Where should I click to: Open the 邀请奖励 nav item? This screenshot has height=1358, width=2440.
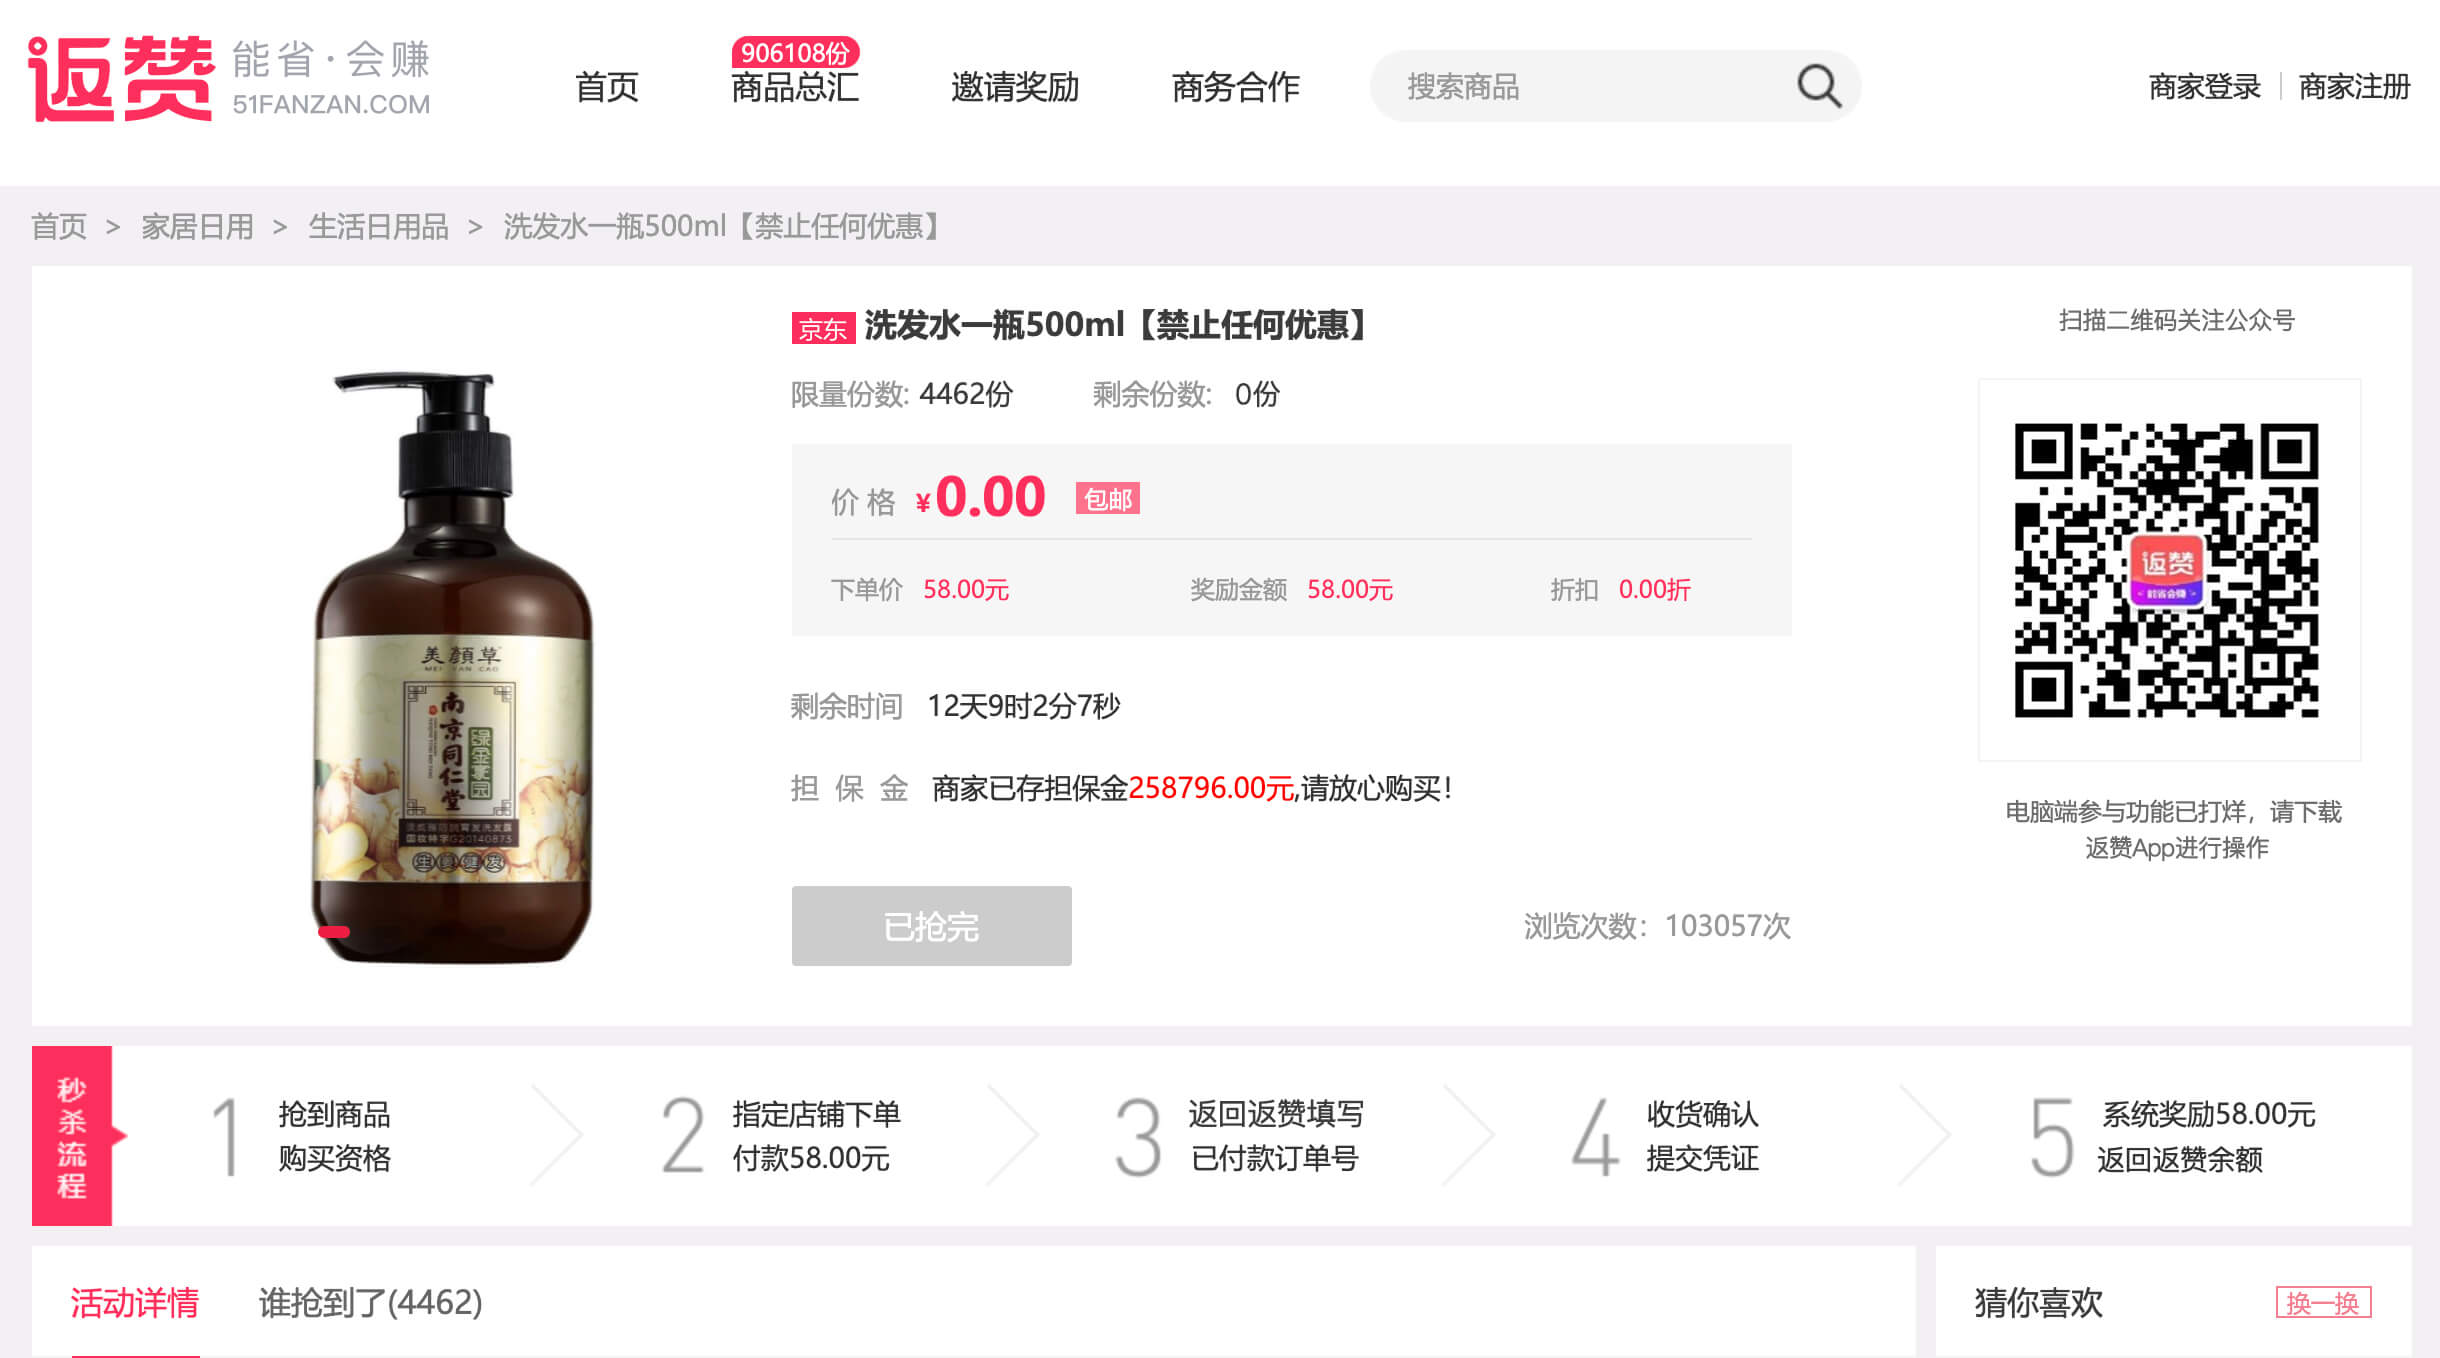point(1015,87)
